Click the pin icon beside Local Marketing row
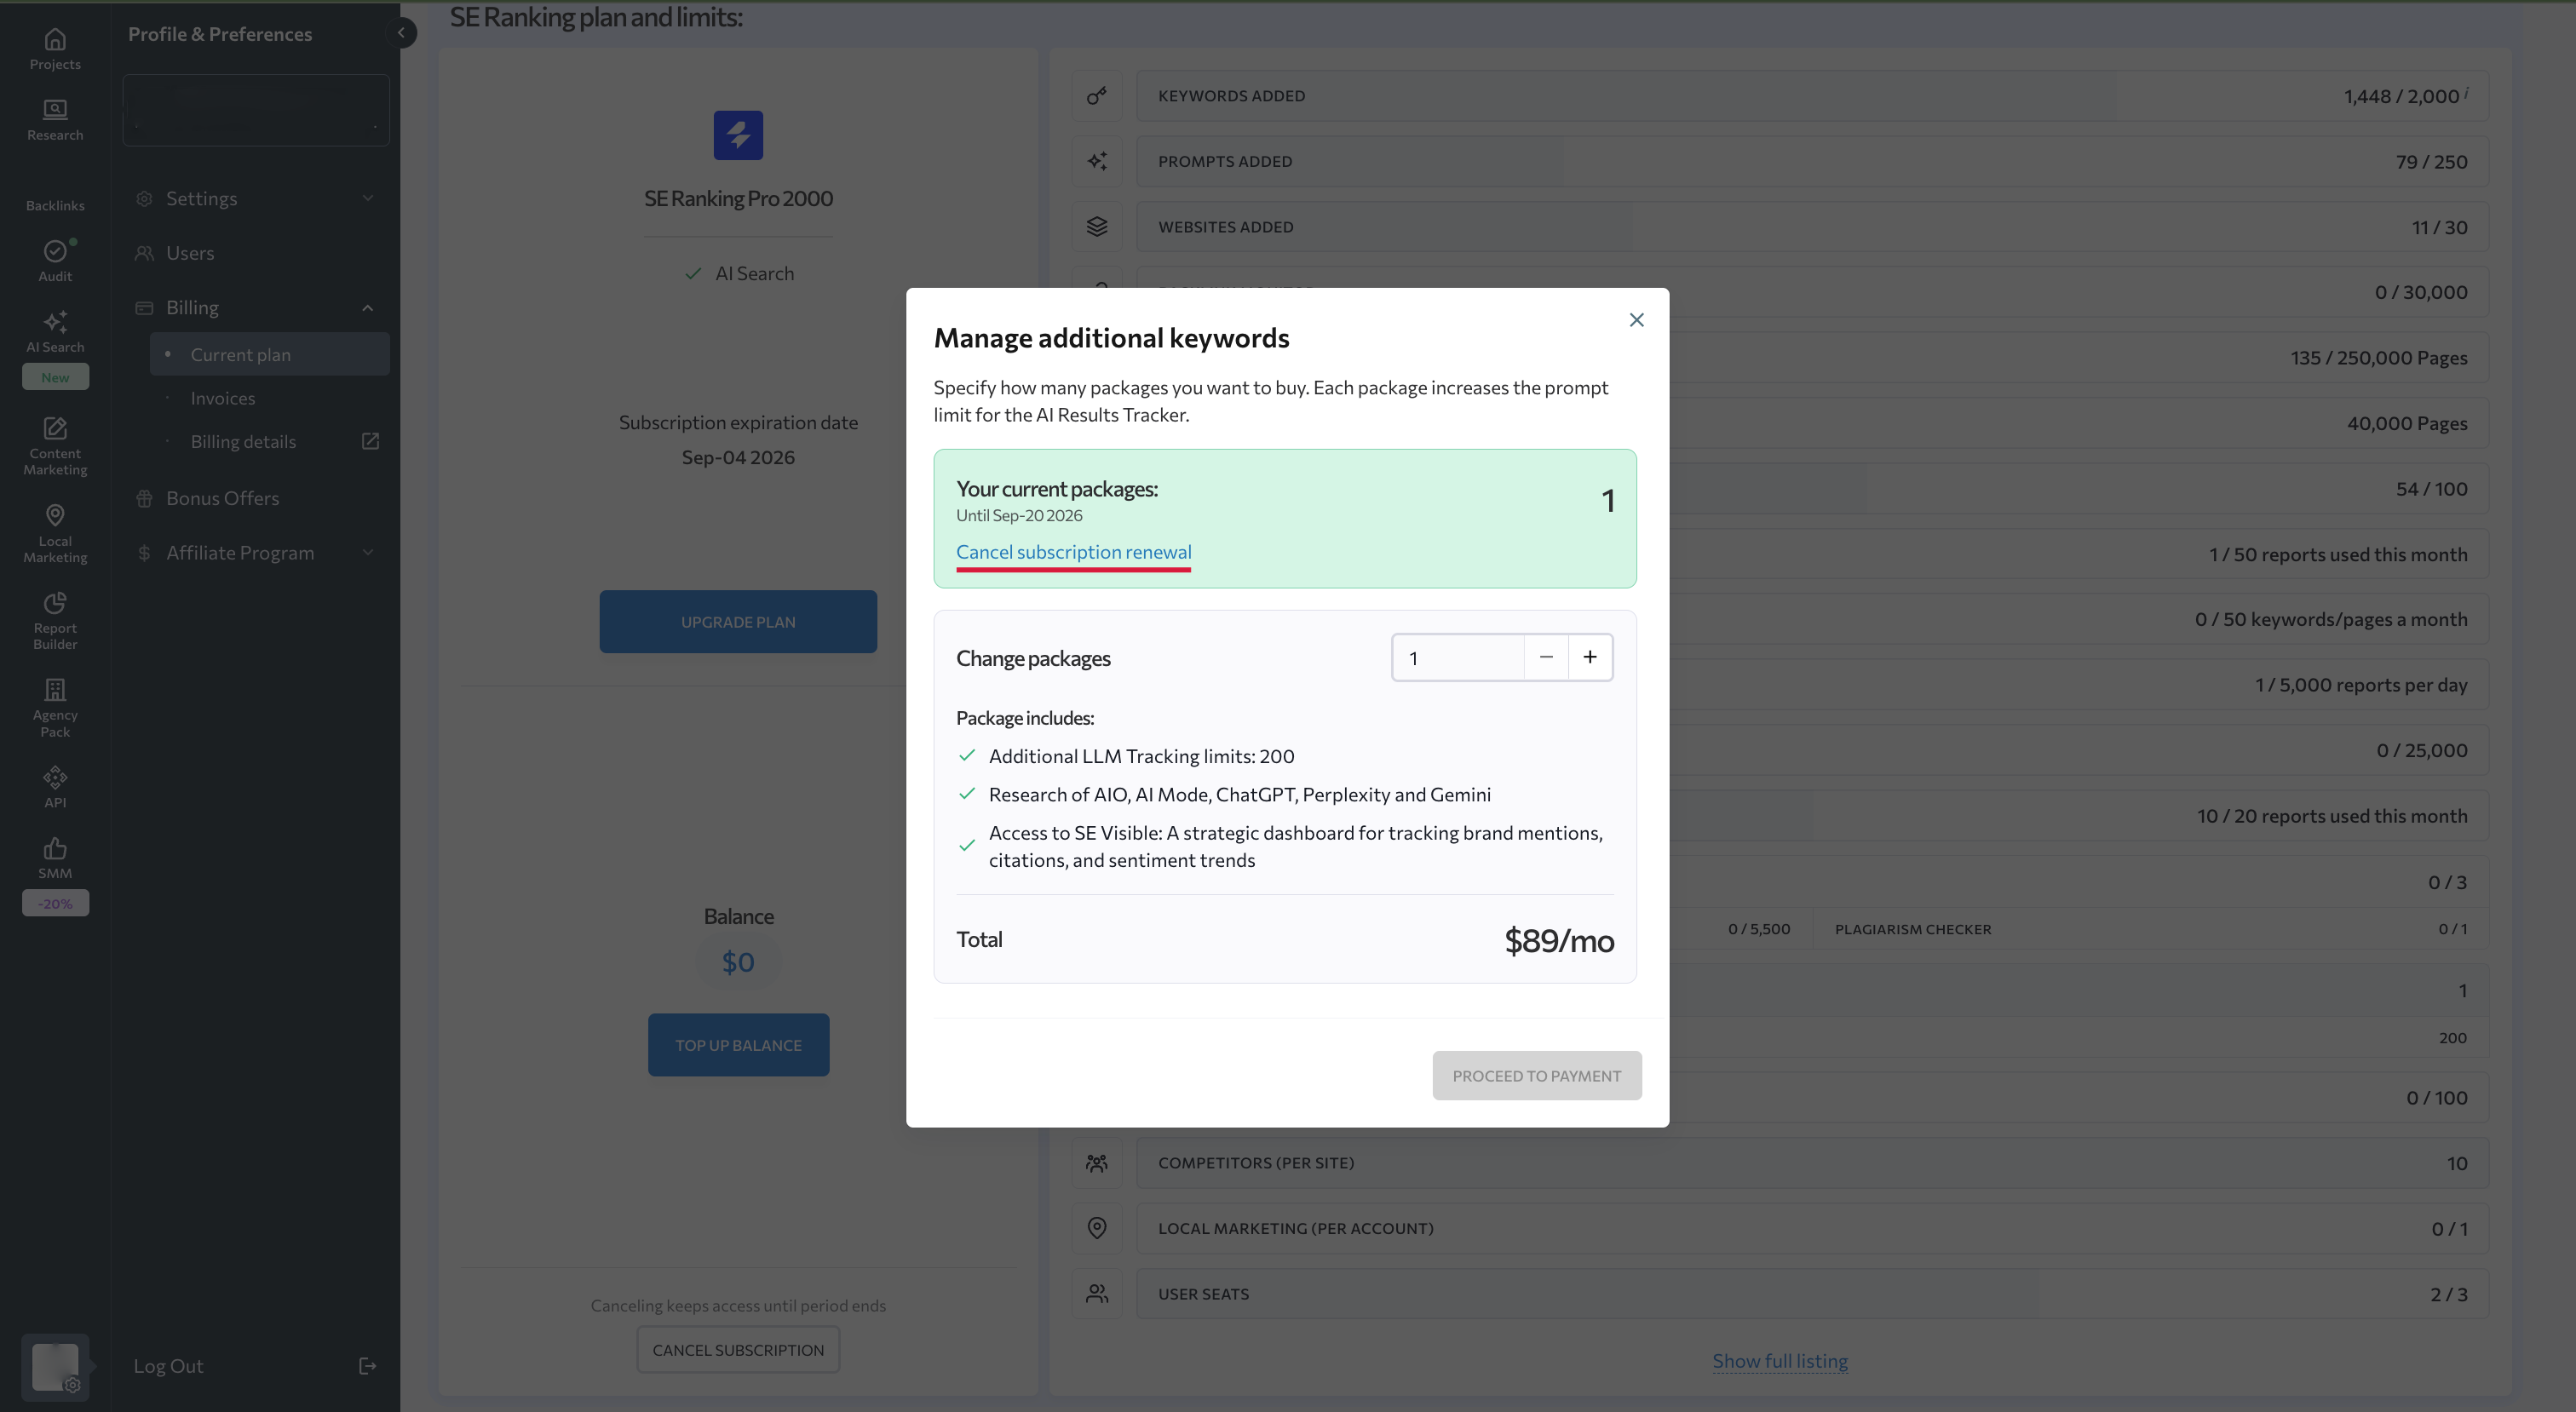 click(x=1096, y=1228)
